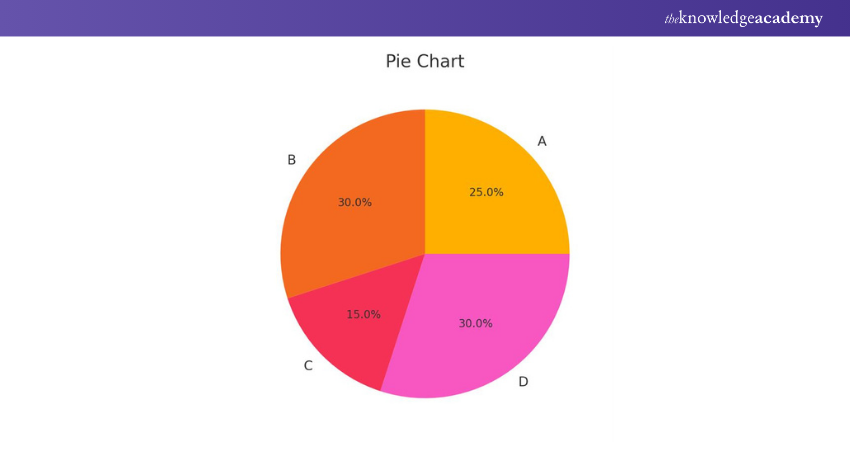This screenshot has width=850, height=450.
Task: Click the script word "the" in the logo
Action: pos(671,19)
